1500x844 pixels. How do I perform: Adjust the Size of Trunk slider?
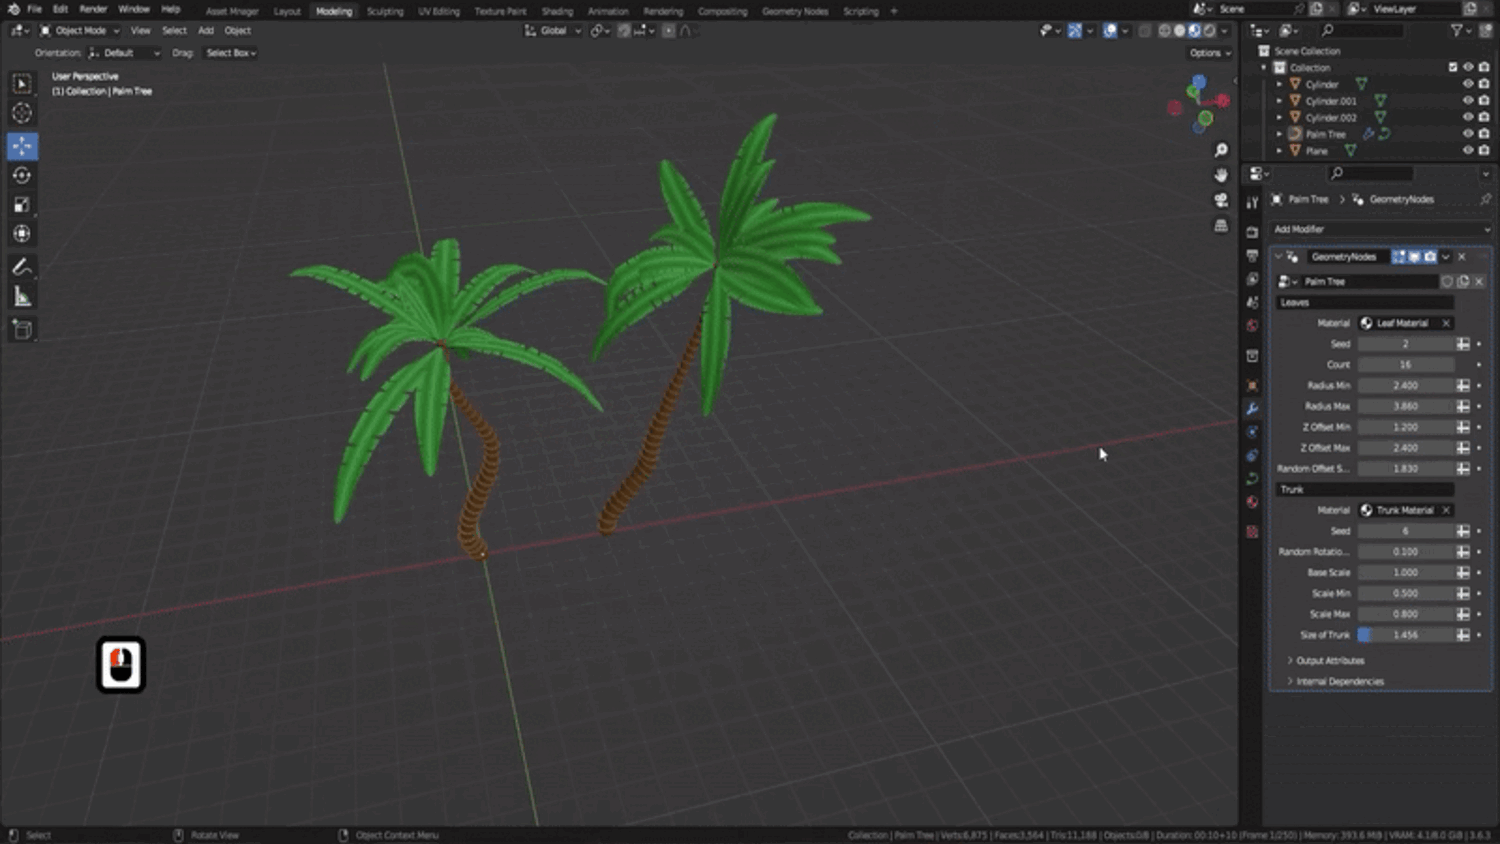[x=1406, y=635]
